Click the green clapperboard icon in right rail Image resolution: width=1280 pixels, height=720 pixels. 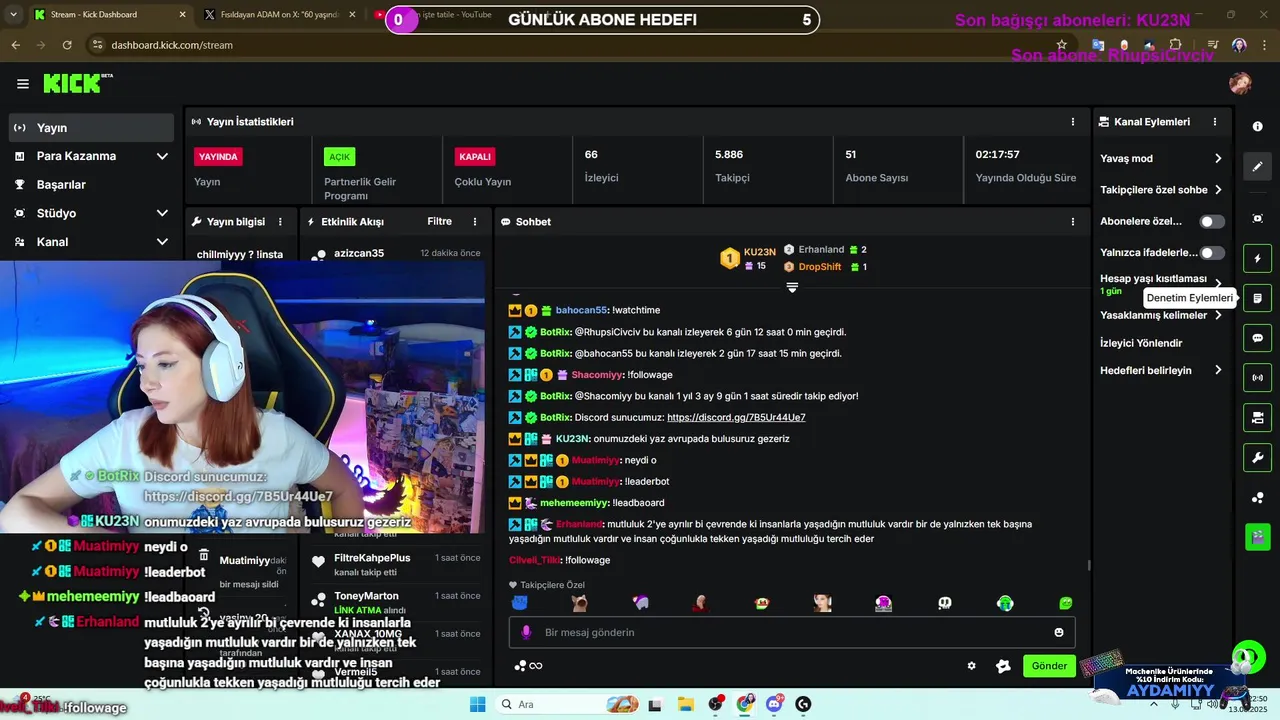pos(1257,537)
